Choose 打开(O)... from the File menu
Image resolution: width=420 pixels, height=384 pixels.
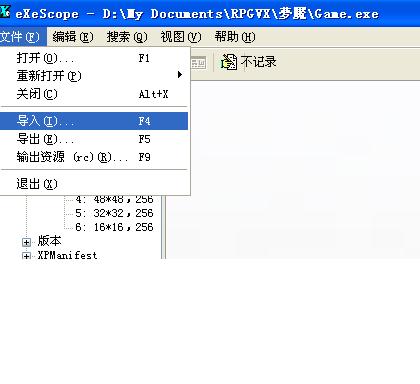[x=94, y=58]
